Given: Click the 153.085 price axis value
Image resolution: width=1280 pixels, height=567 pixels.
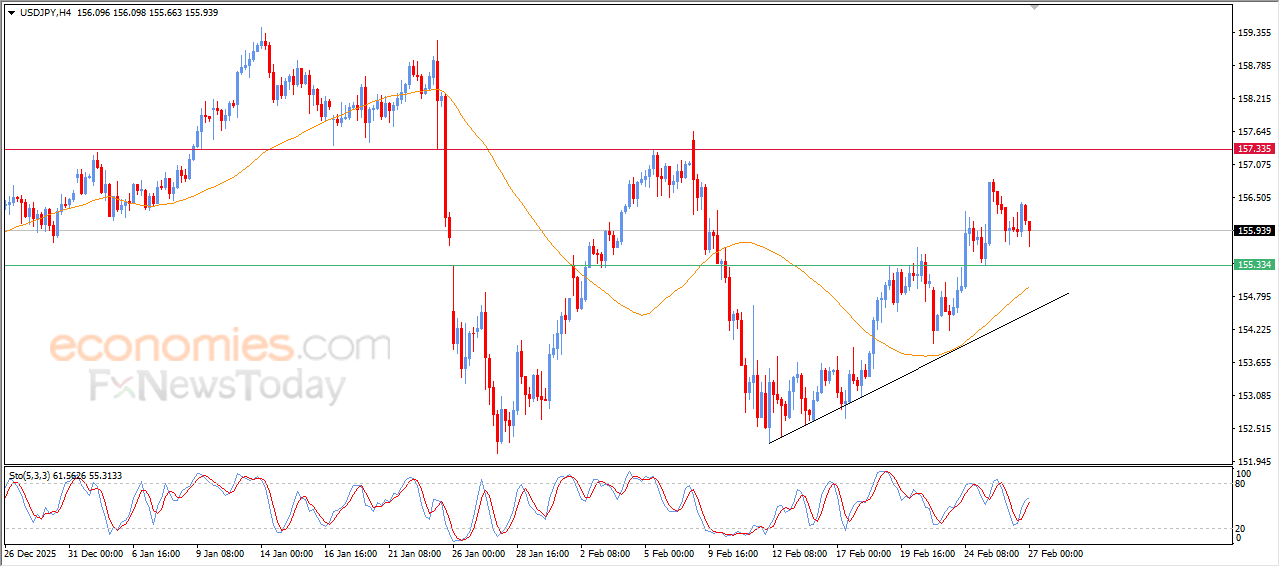Looking at the screenshot, I should 1253,396.
